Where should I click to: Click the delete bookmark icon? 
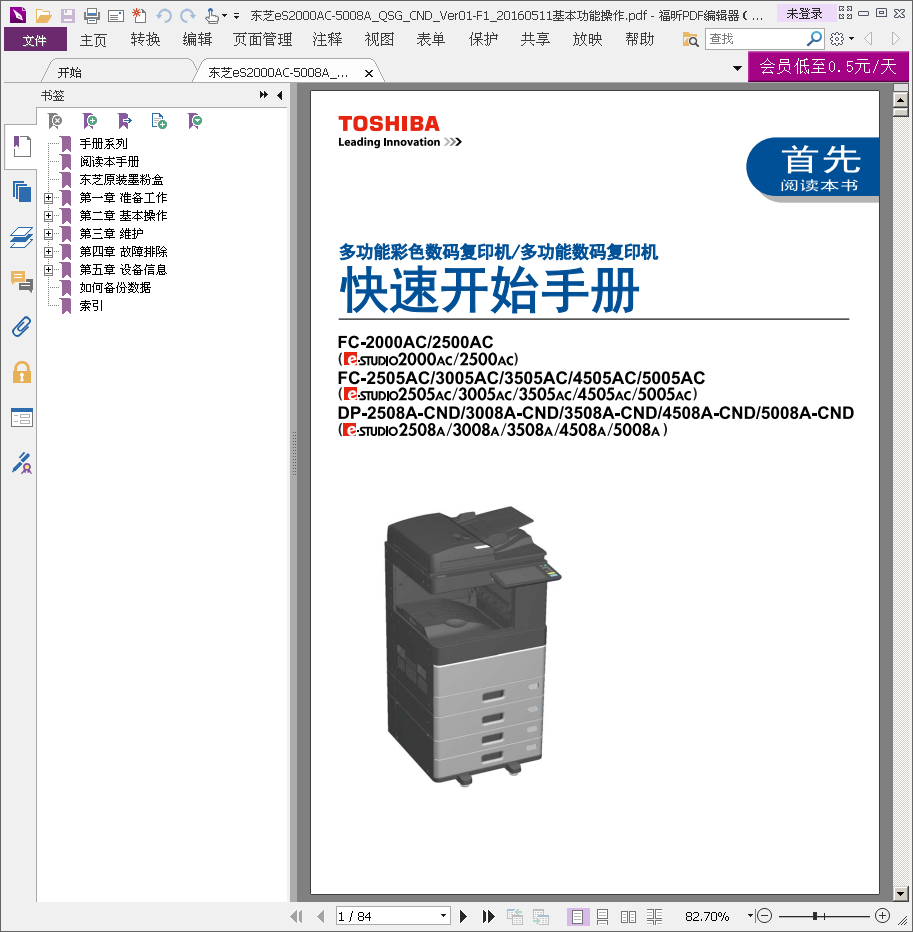55,121
